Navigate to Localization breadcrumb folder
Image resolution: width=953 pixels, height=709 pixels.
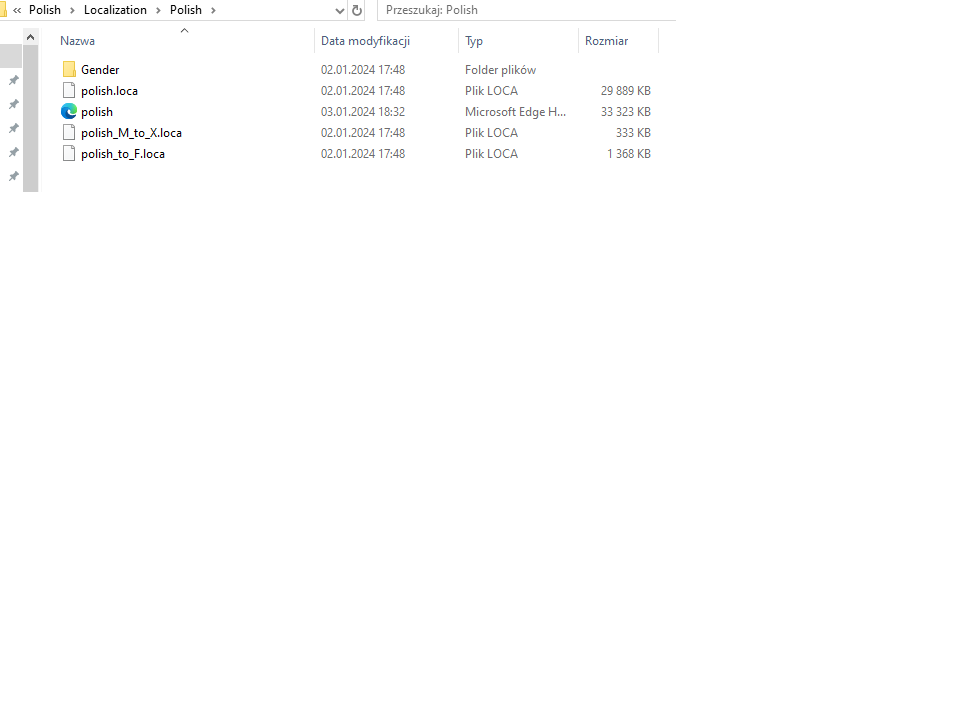coord(115,10)
